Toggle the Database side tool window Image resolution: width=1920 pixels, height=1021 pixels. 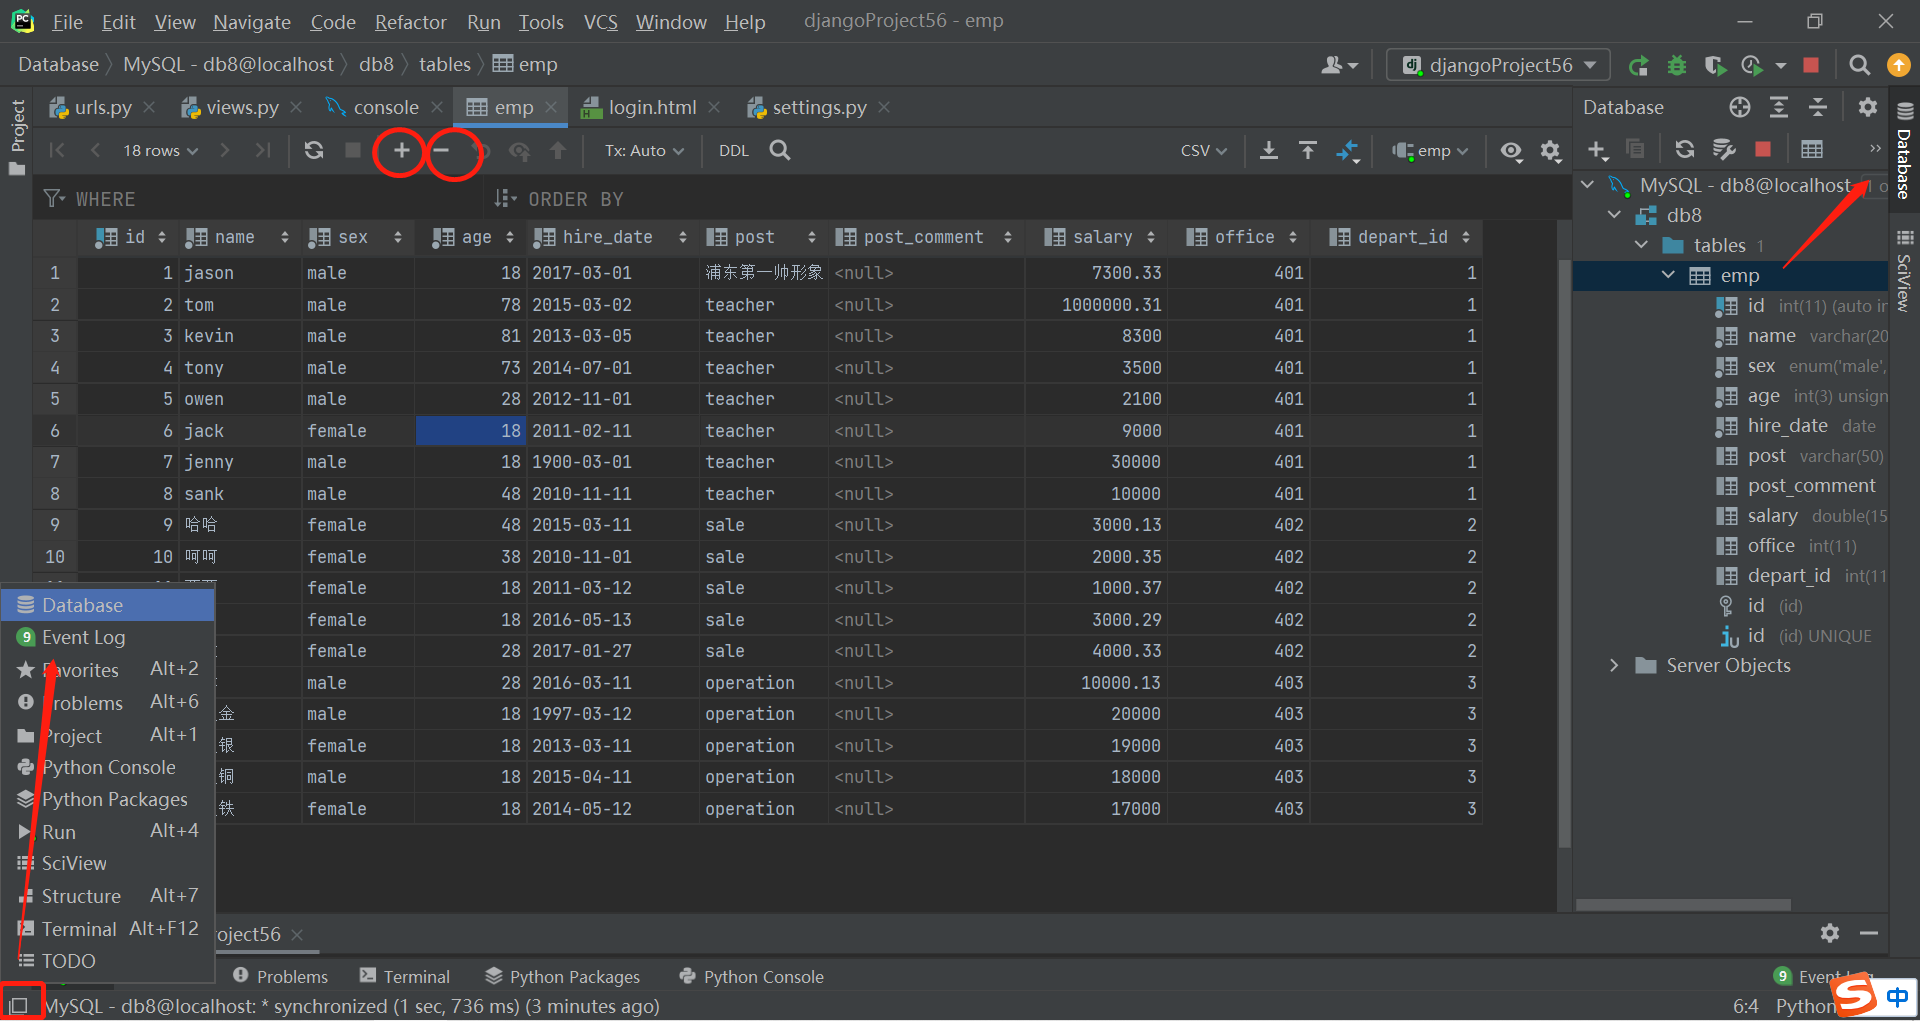1904,150
